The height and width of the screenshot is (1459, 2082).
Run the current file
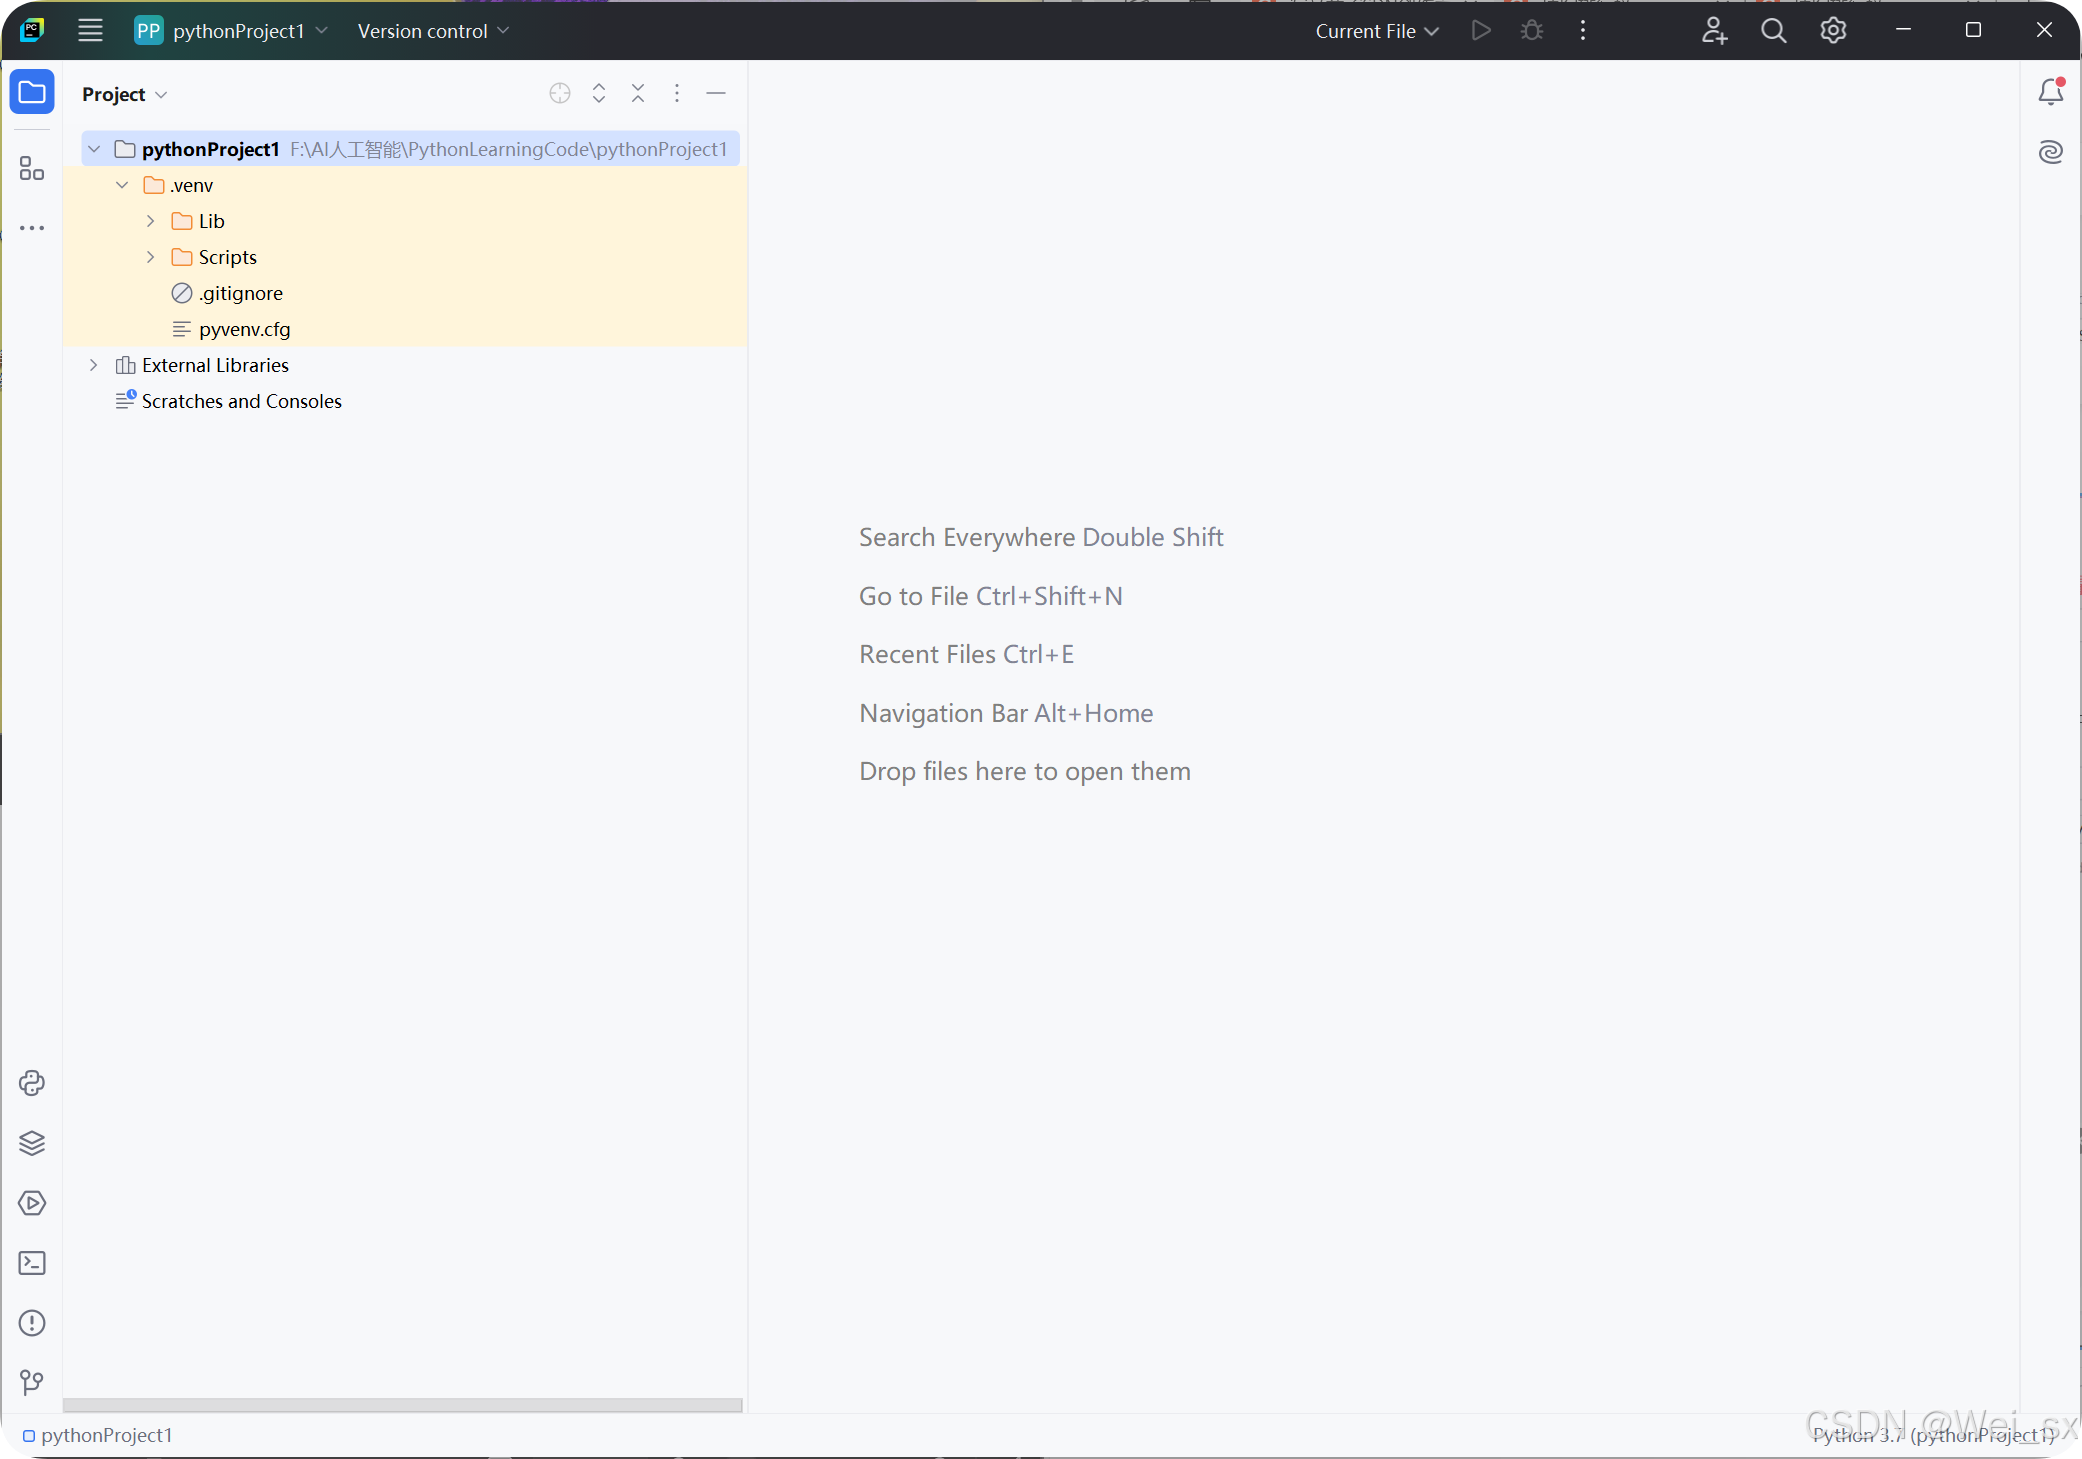[1481, 30]
